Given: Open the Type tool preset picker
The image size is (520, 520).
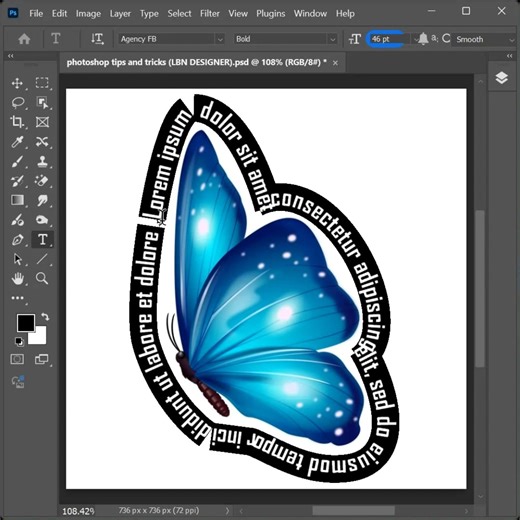Looking at the screenshot, I should (56, 39).
